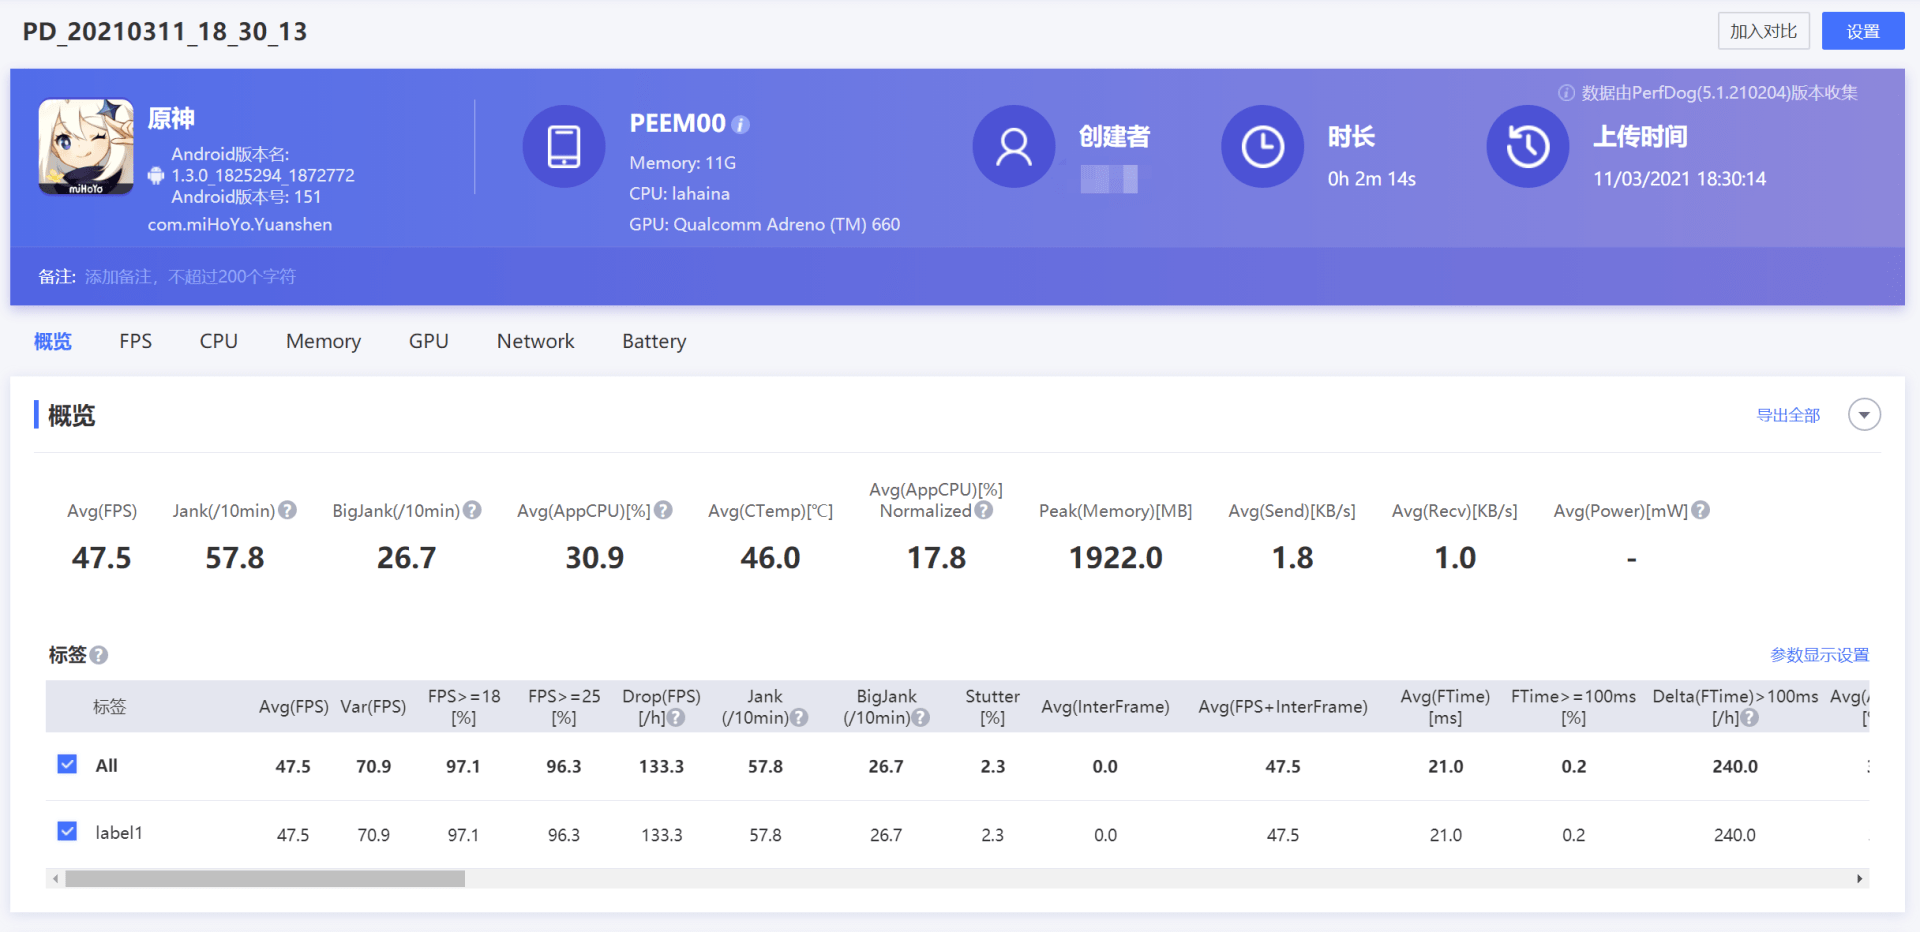Switch to the 概览 tab

[x=53, y=342]
